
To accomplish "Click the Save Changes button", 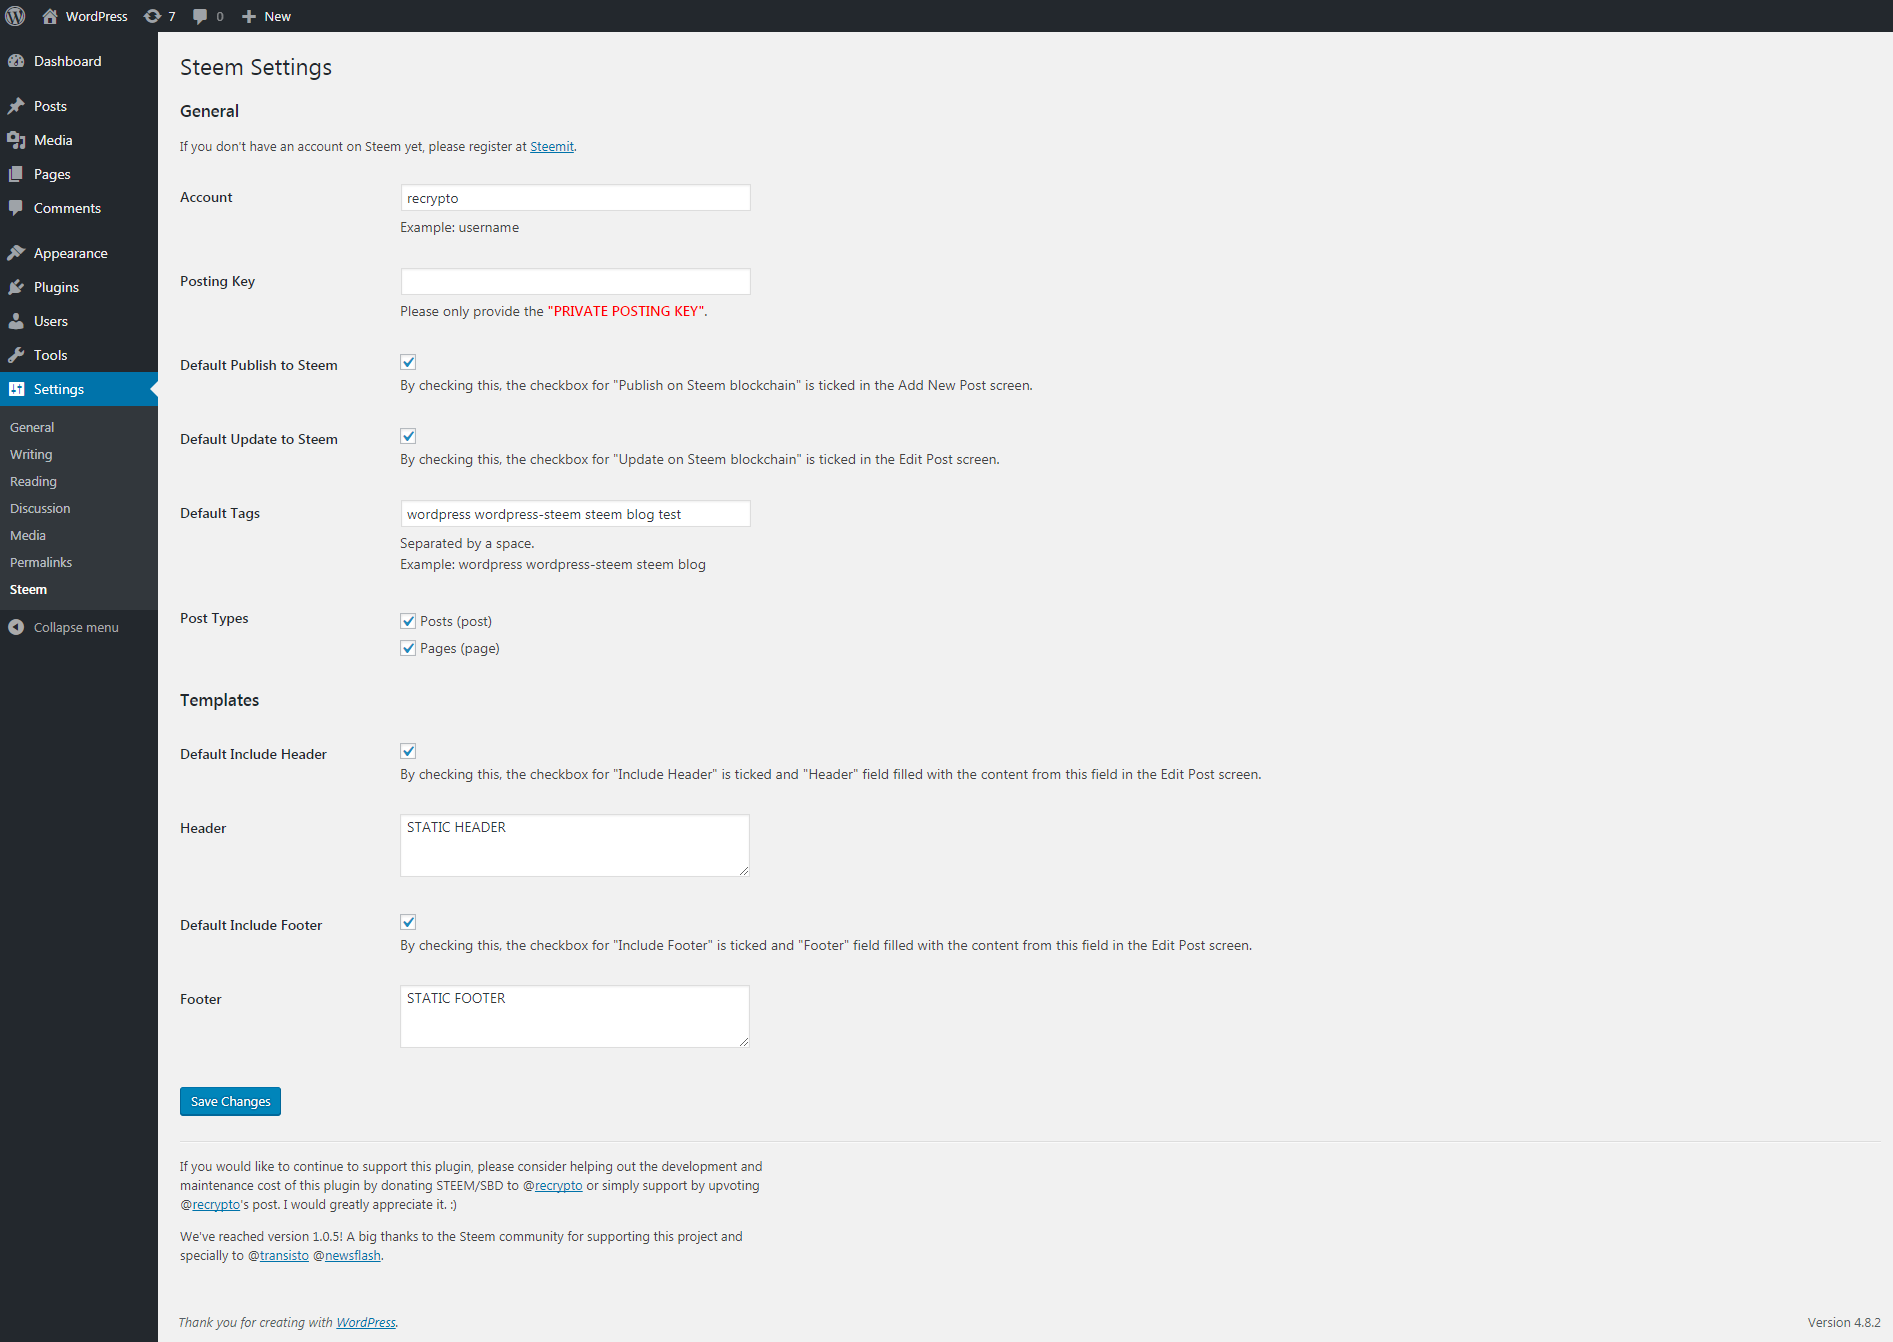I will (x=230, y=1101).
